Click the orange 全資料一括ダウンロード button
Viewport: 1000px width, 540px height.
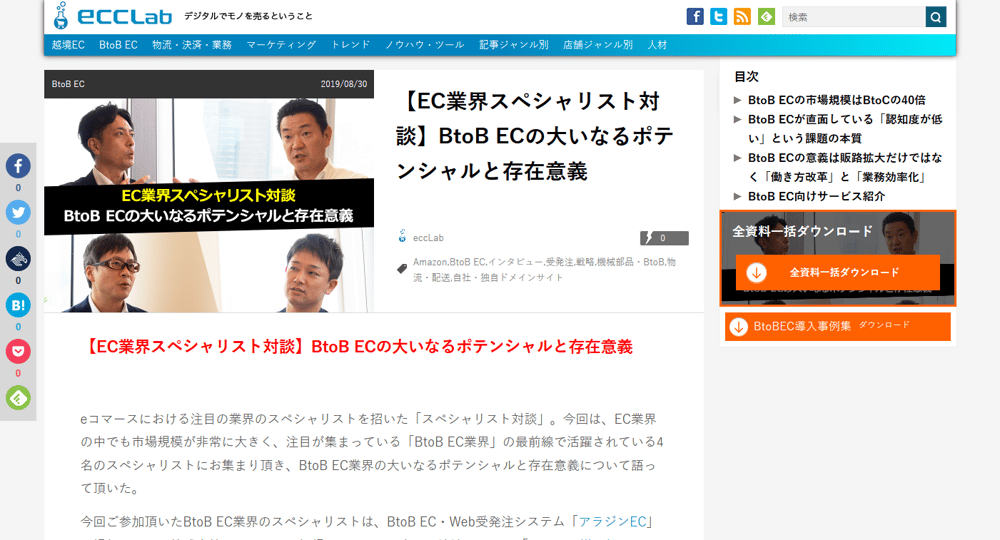coord(838,272)
